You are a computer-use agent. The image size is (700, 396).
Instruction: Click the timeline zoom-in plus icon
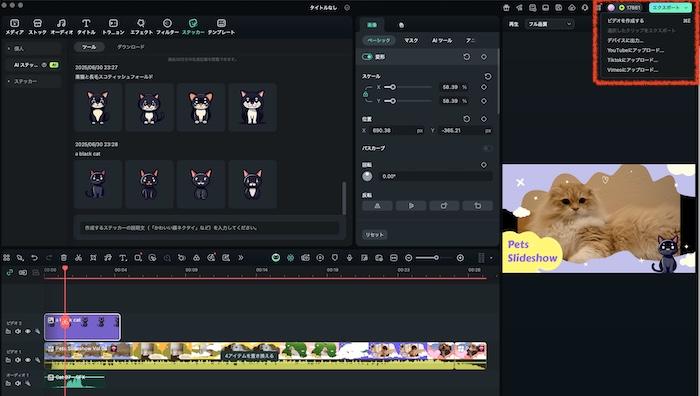tap(460, 258)
